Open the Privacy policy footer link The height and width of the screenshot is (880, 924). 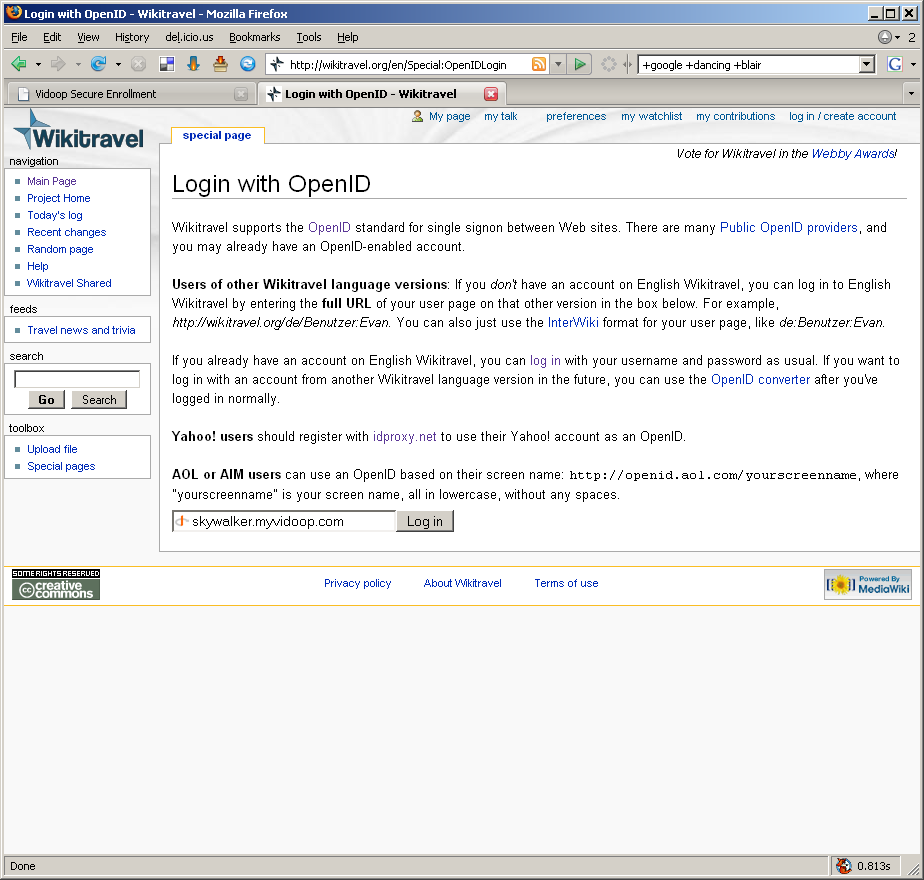357,583
